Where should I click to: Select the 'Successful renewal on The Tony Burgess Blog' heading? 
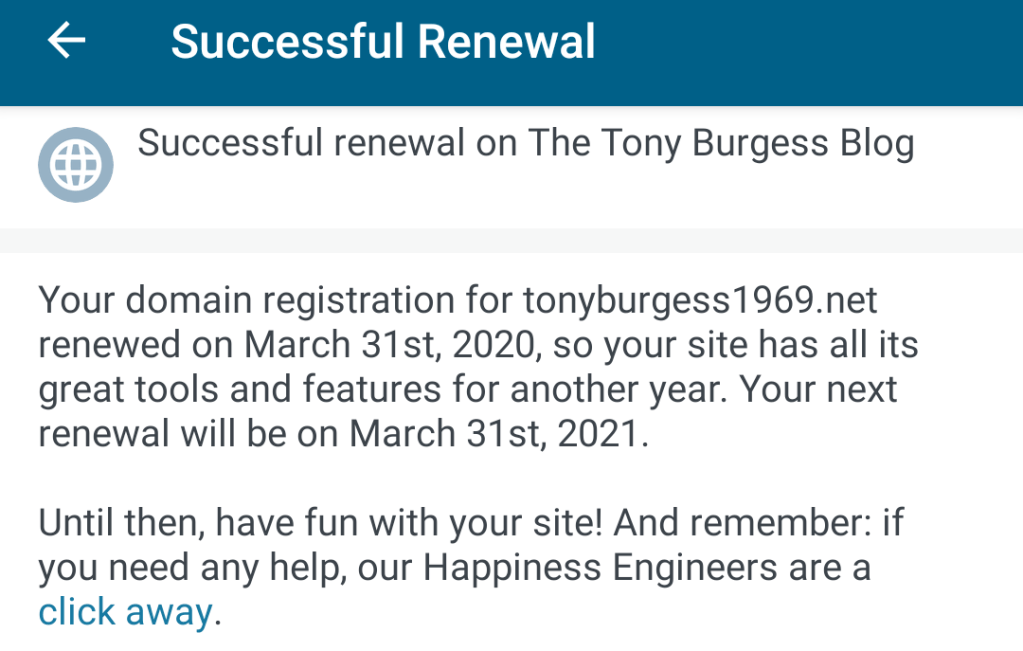pos(525,144)
